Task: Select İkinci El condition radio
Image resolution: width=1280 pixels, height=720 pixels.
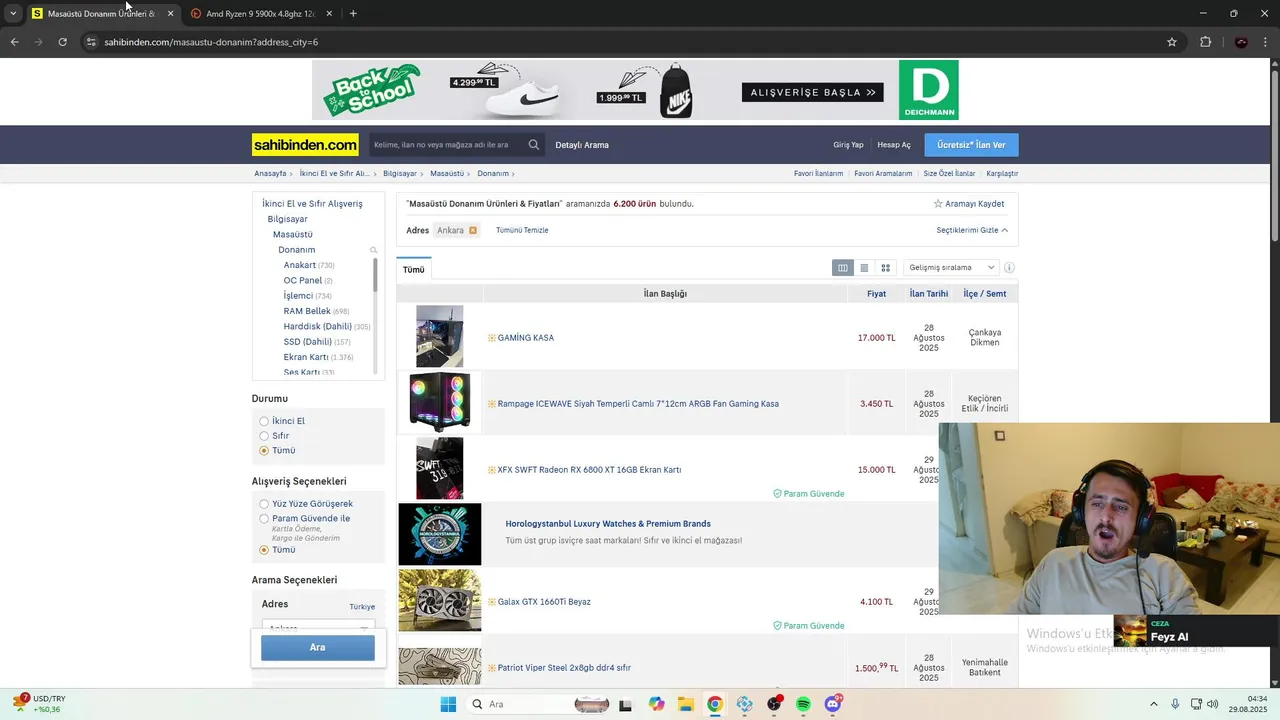Action: tap(264, 421)
